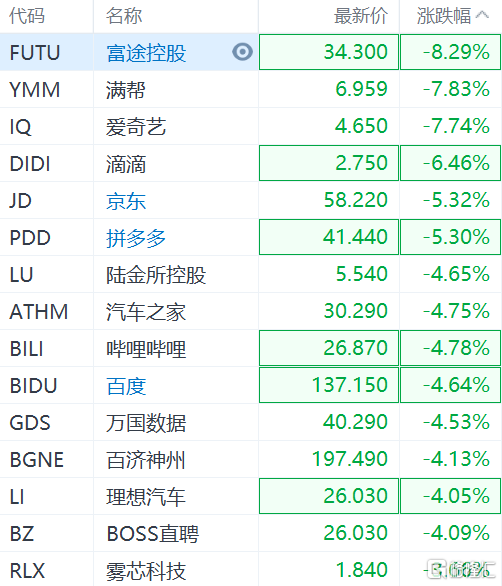Select the GDS 万国数据 row
The width and height of the screenshot is (502, 586).
point(251,422)
